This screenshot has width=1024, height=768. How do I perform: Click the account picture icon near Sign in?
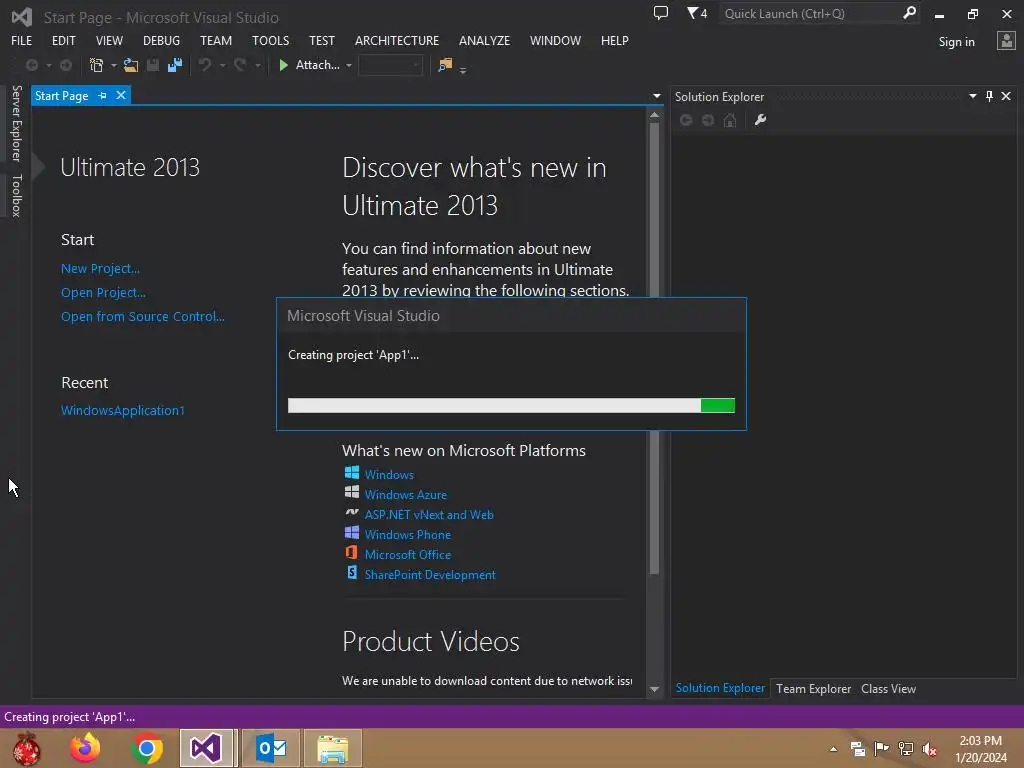pyautogui.click(x=1006, y=41)
